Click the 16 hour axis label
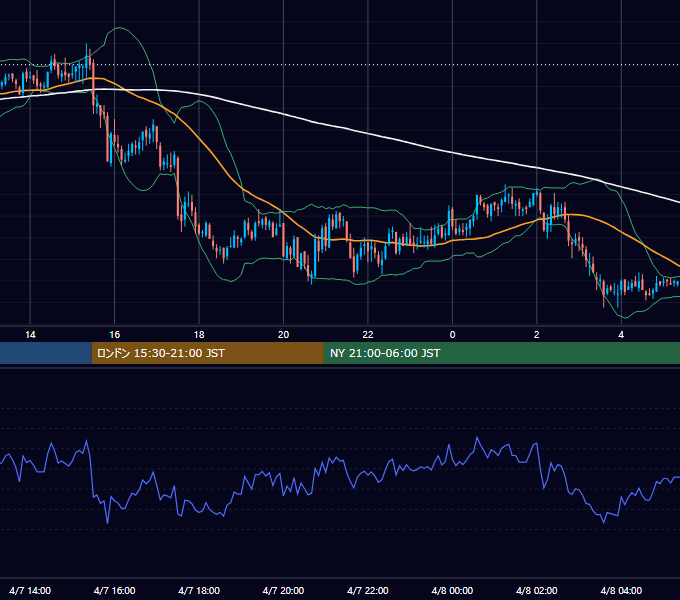Viewport: 680px width, 600px height. pyautogui.click(x=114, y=335)
